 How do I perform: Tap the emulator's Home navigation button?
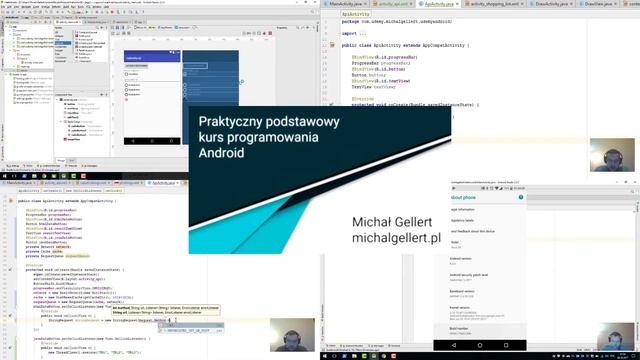(x=480, y=345)
